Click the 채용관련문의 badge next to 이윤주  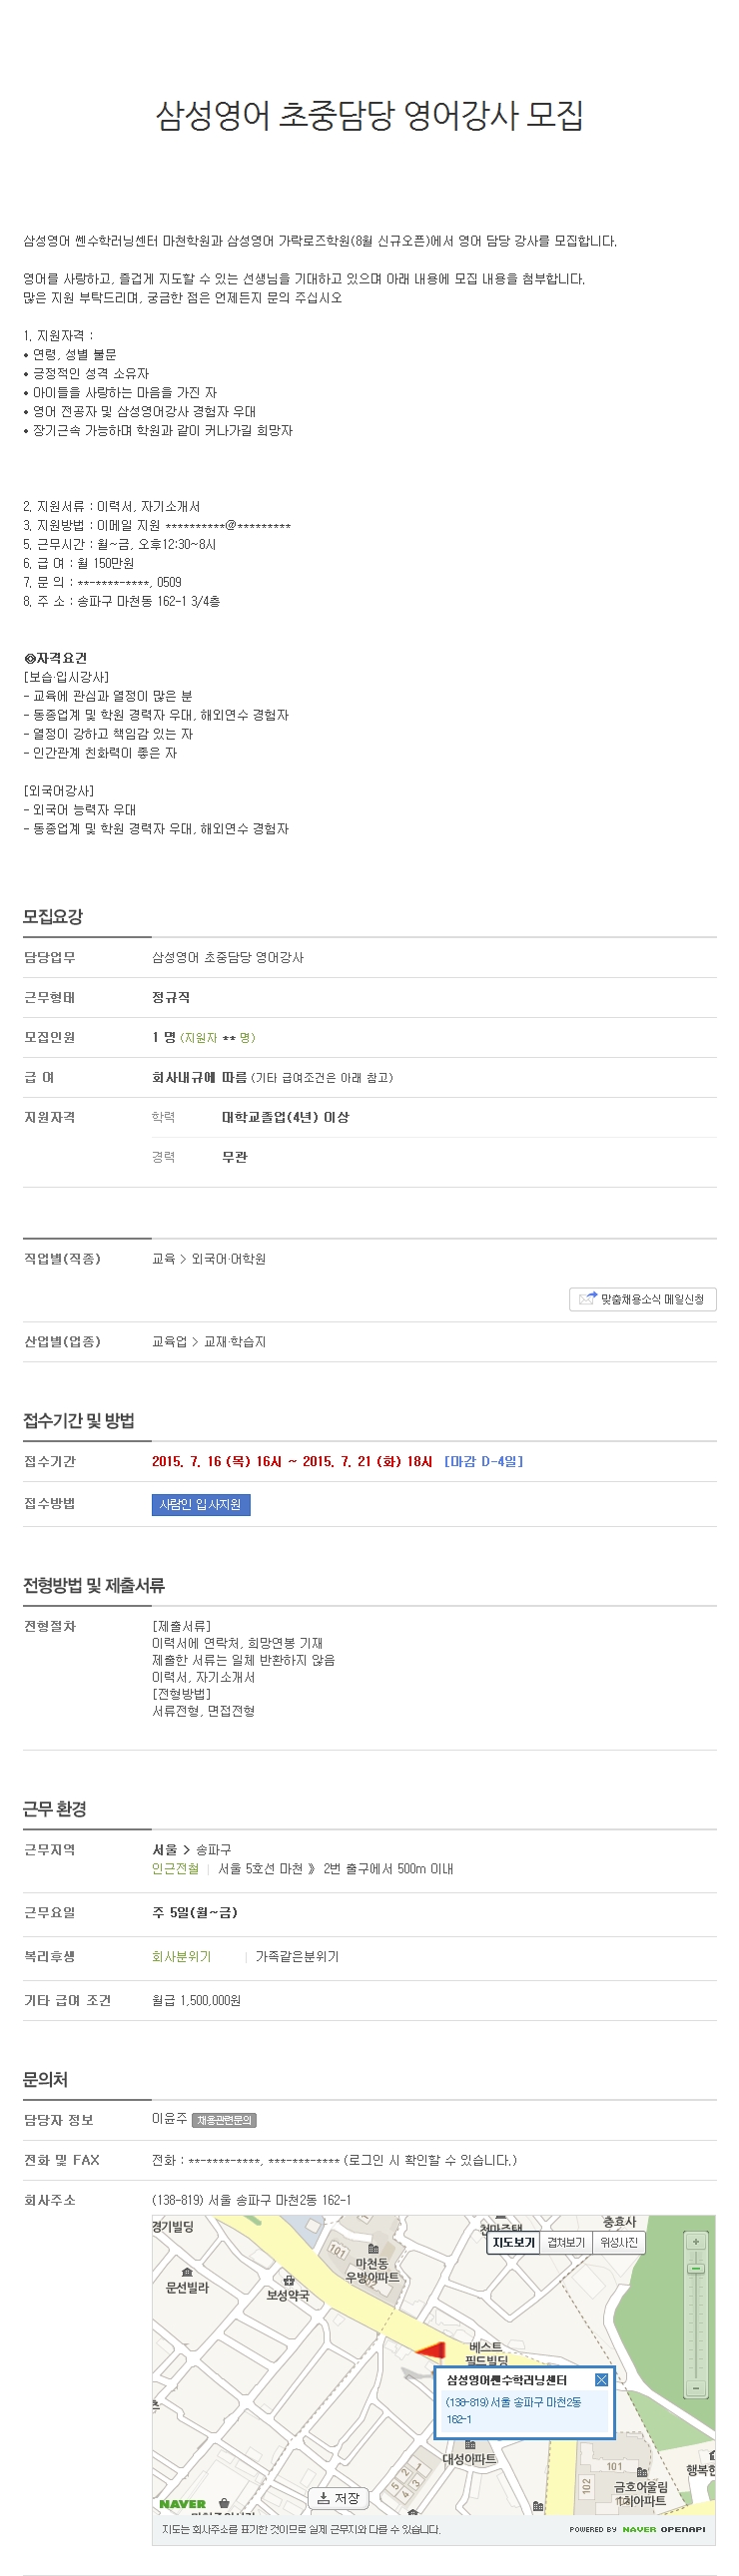(224, 2119)
